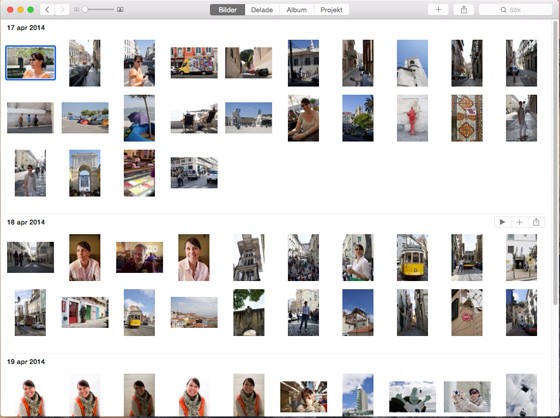The width and height of the screenshot is (560, 418).
Task: Select the stone archway with tree photo
Action: coord(249,312)
